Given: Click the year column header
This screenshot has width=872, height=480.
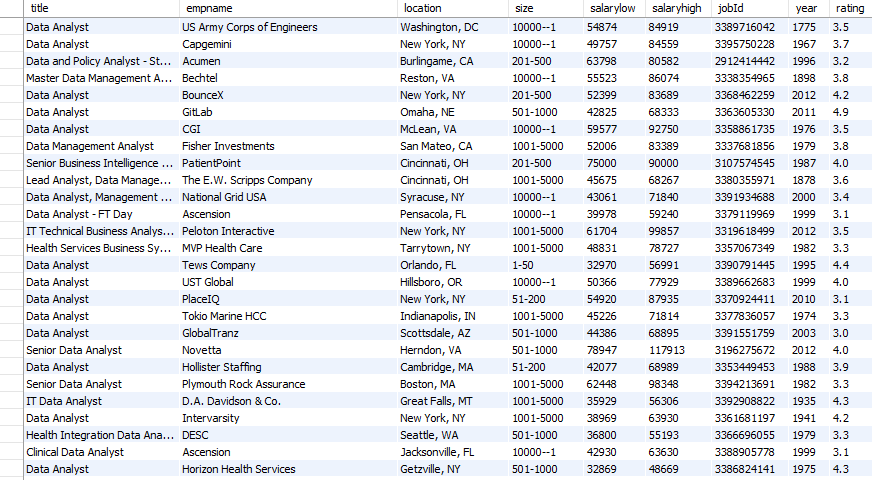Looking at the screenshot, I should point(809,8).
